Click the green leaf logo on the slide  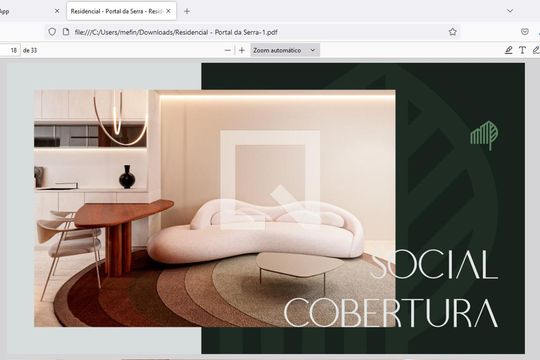pos(484,135)
